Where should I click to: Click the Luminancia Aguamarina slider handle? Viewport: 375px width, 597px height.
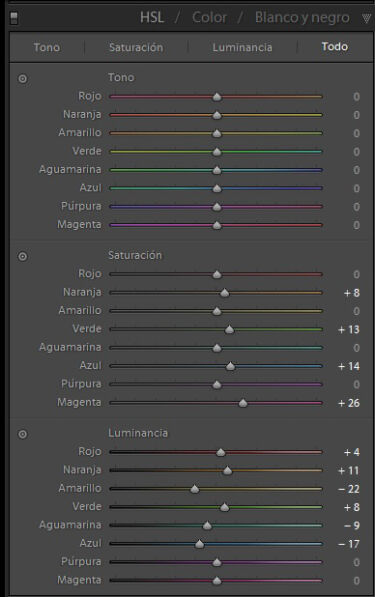(x=207, y=526)
